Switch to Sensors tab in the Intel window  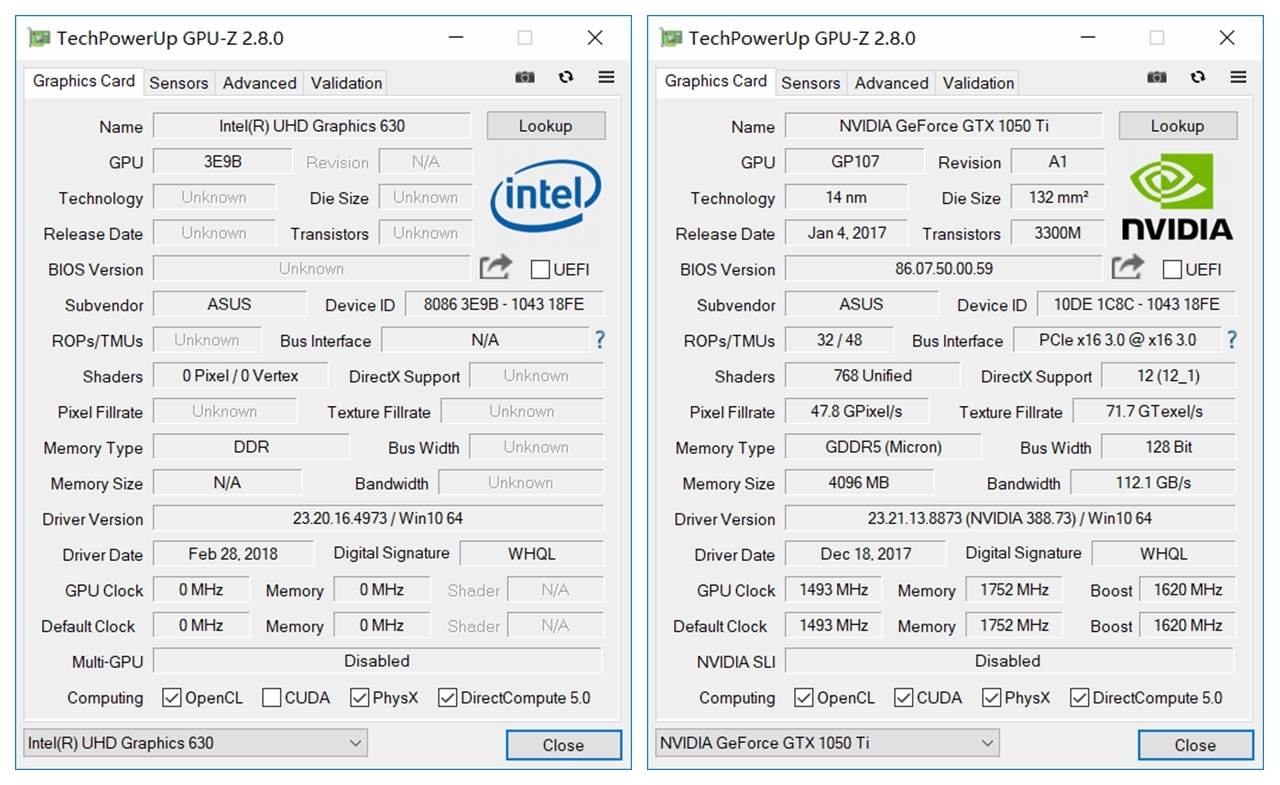pyautogui.click(x=179, y=83)
